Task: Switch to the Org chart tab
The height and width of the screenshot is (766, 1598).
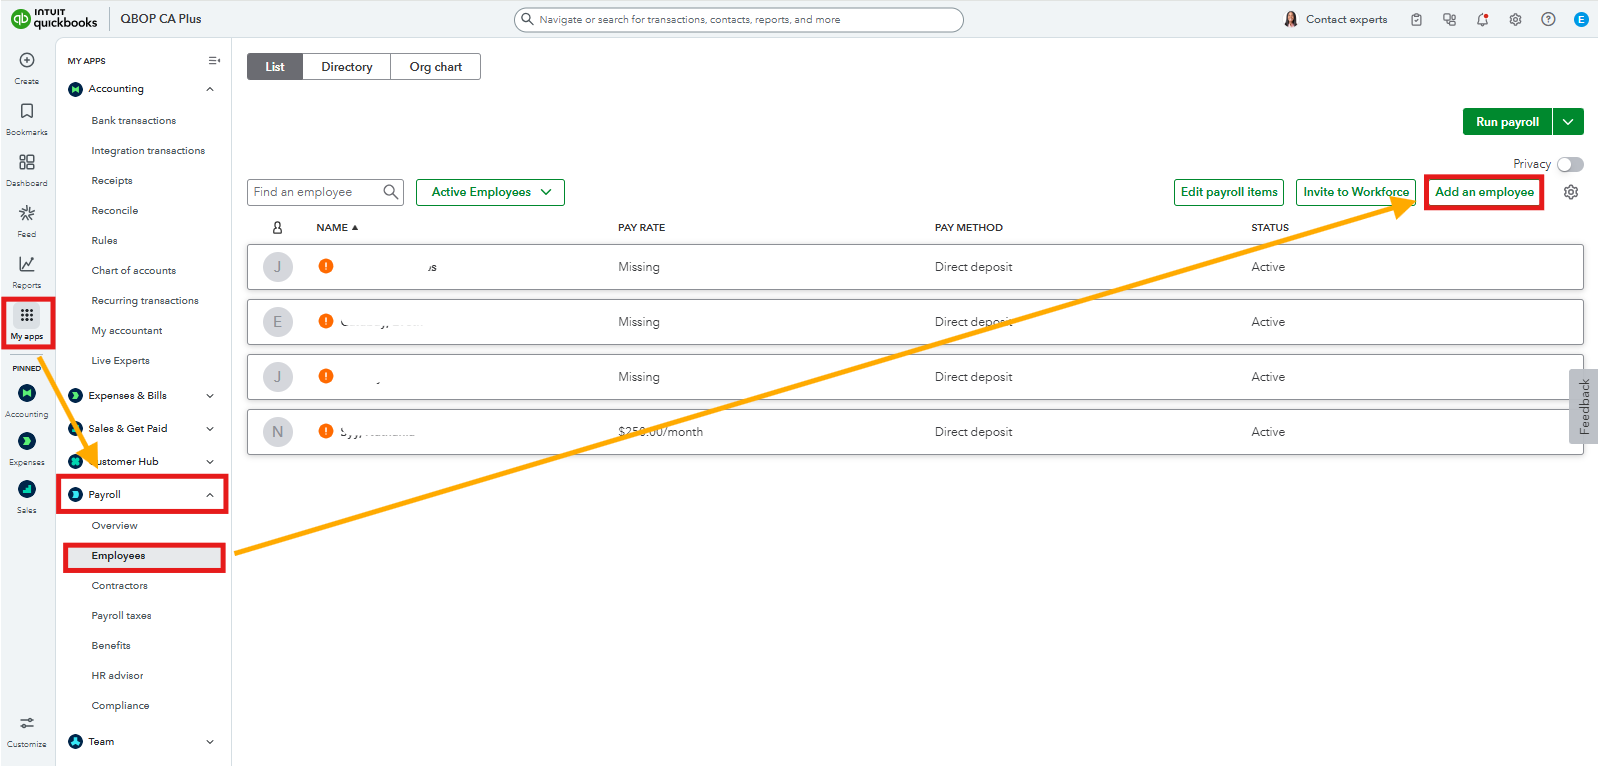Action: click(x=435, y=67)
